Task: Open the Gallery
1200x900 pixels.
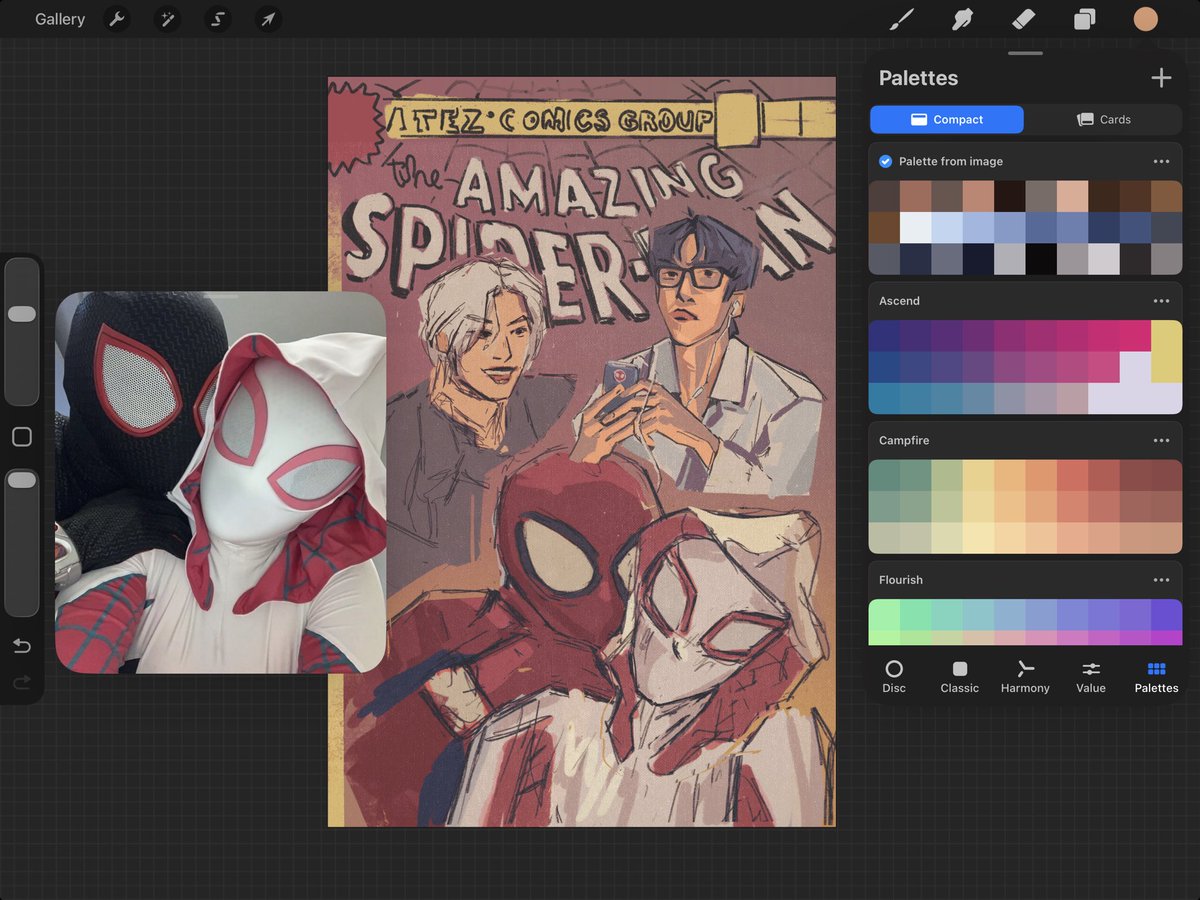Action: [x=60, y=19]
